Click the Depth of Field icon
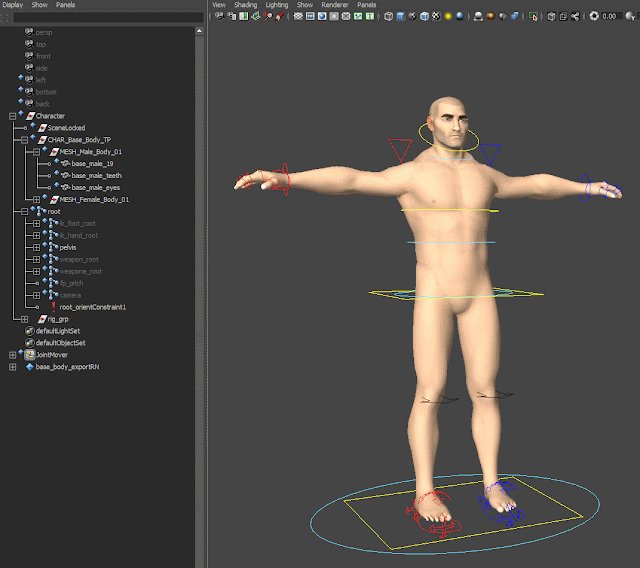Image resolution: width=640 pixels, height=568 pixels. click(515, 16)
